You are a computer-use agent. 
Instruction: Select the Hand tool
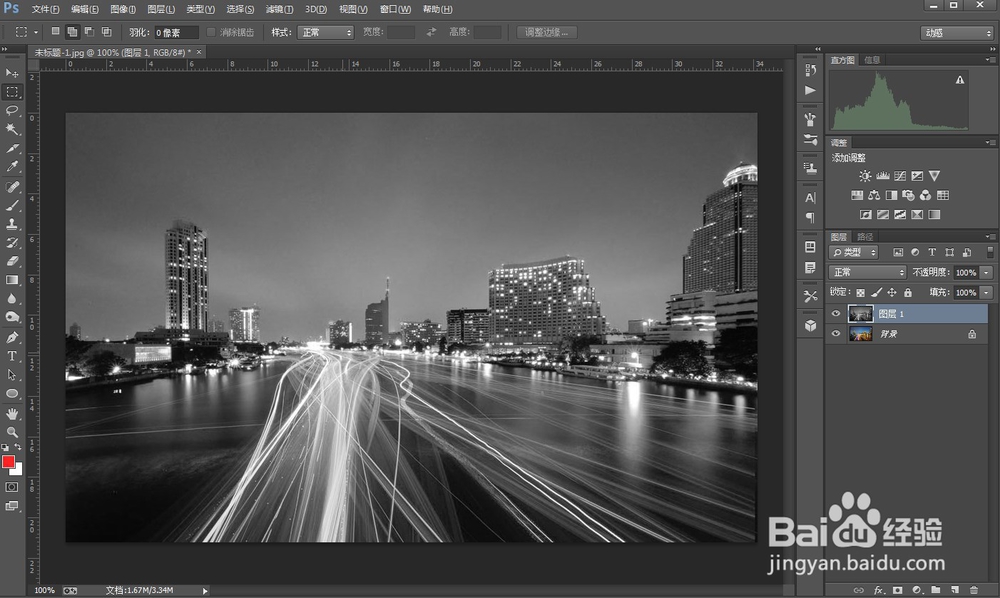[x=11, y=414]
